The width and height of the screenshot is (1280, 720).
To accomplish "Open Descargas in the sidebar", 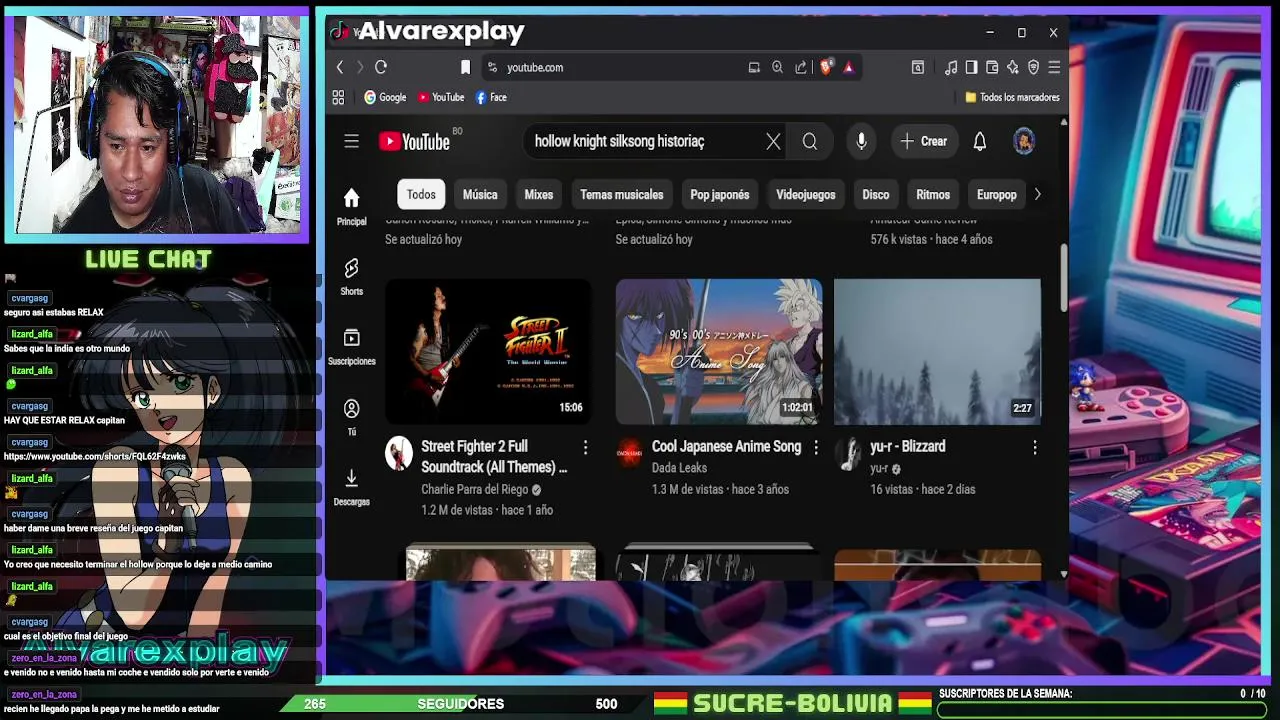I will pos(351,487).
